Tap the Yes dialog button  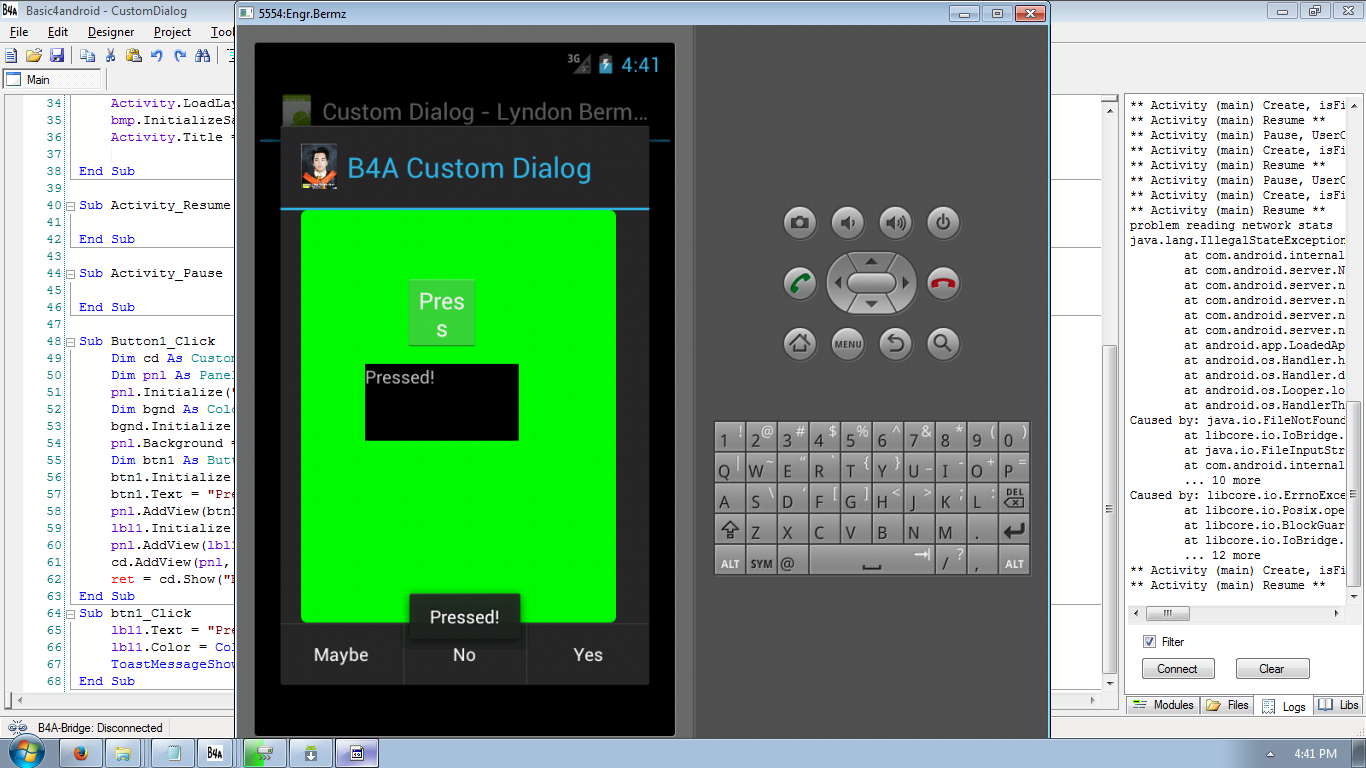point(588,655)
